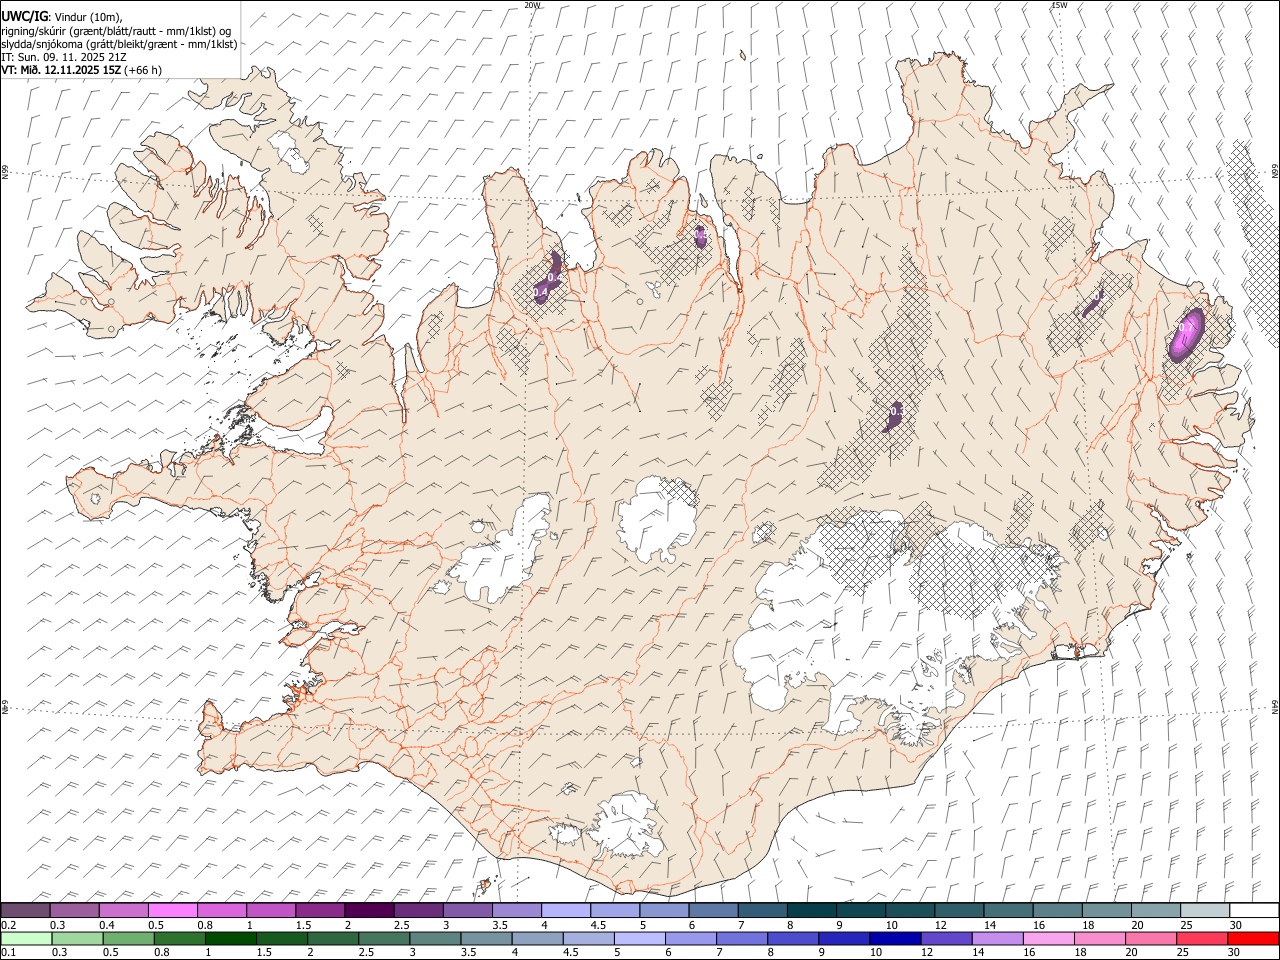Click the lower scale gray-green swatch between 2.5 and 3
This screenshot has width=1280, height=960.
pos(384,938)
